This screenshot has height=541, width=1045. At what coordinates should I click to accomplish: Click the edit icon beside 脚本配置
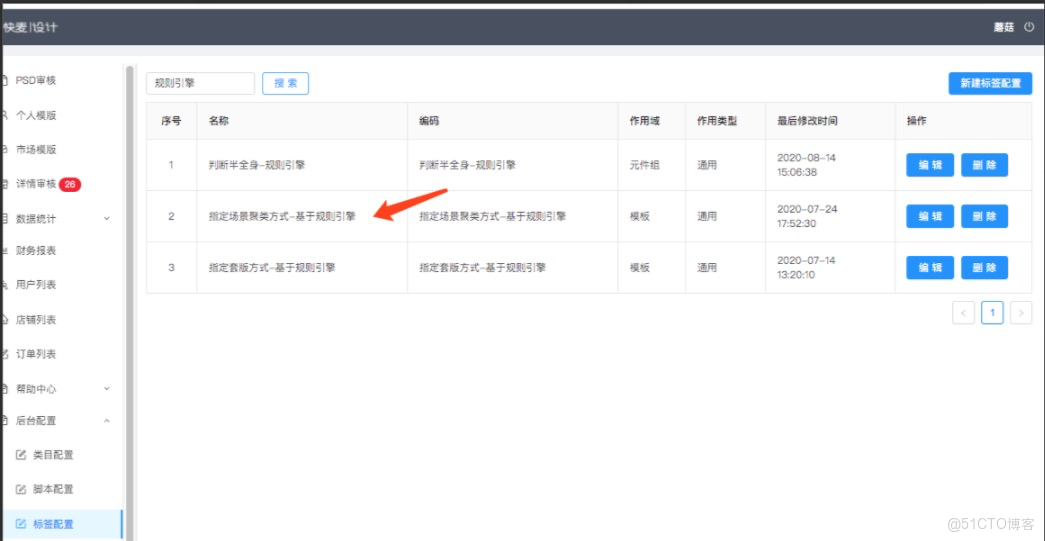point(21,489)
